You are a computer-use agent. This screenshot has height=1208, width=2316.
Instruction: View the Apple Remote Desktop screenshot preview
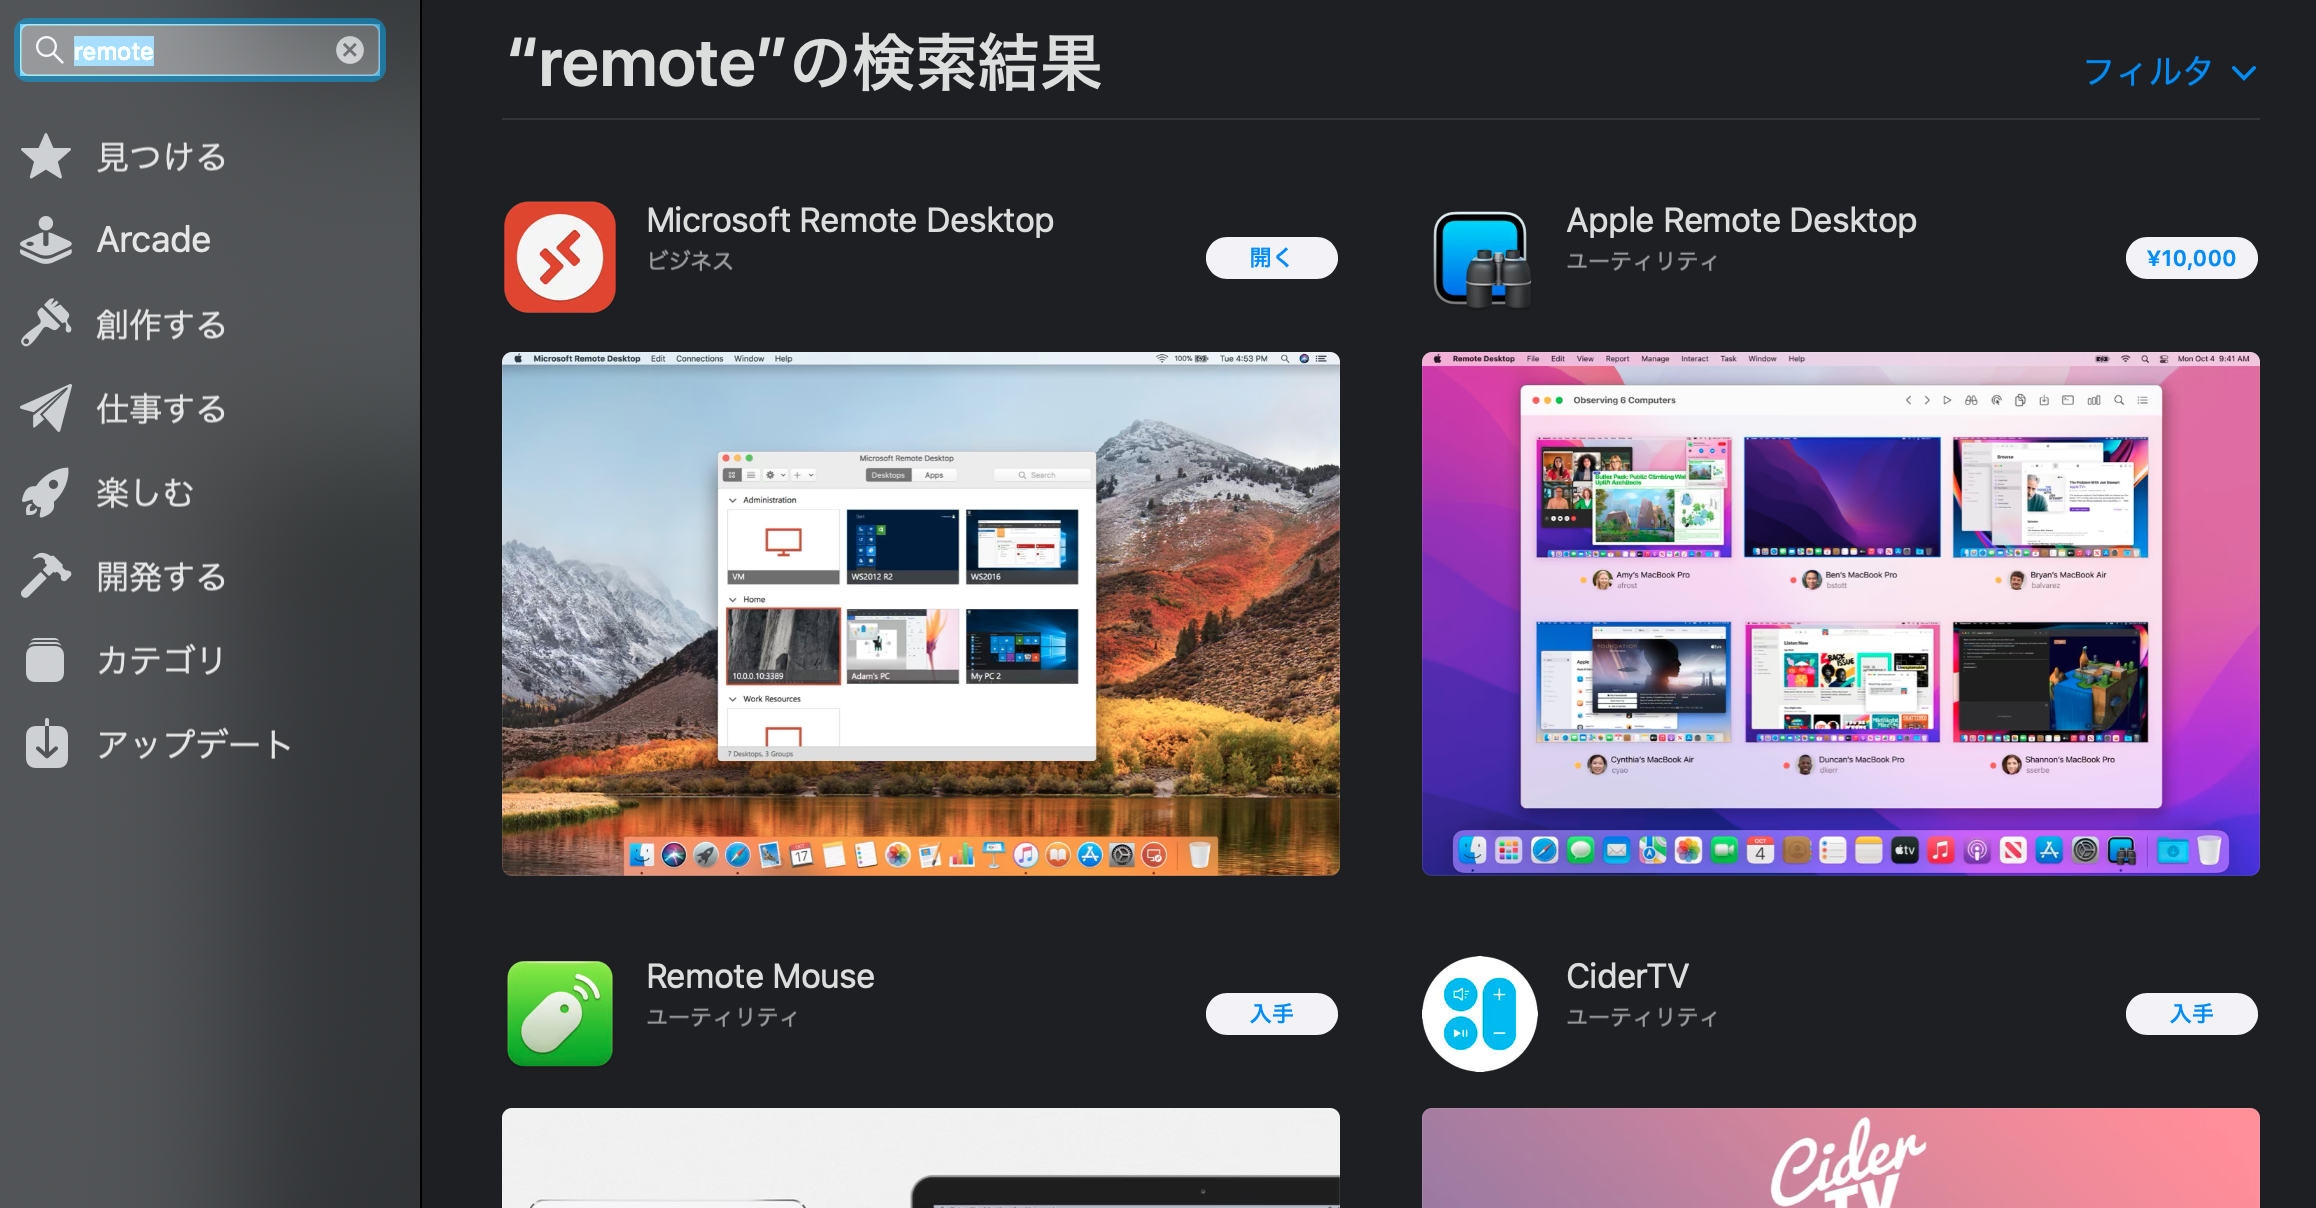(x=1841, y=614)
